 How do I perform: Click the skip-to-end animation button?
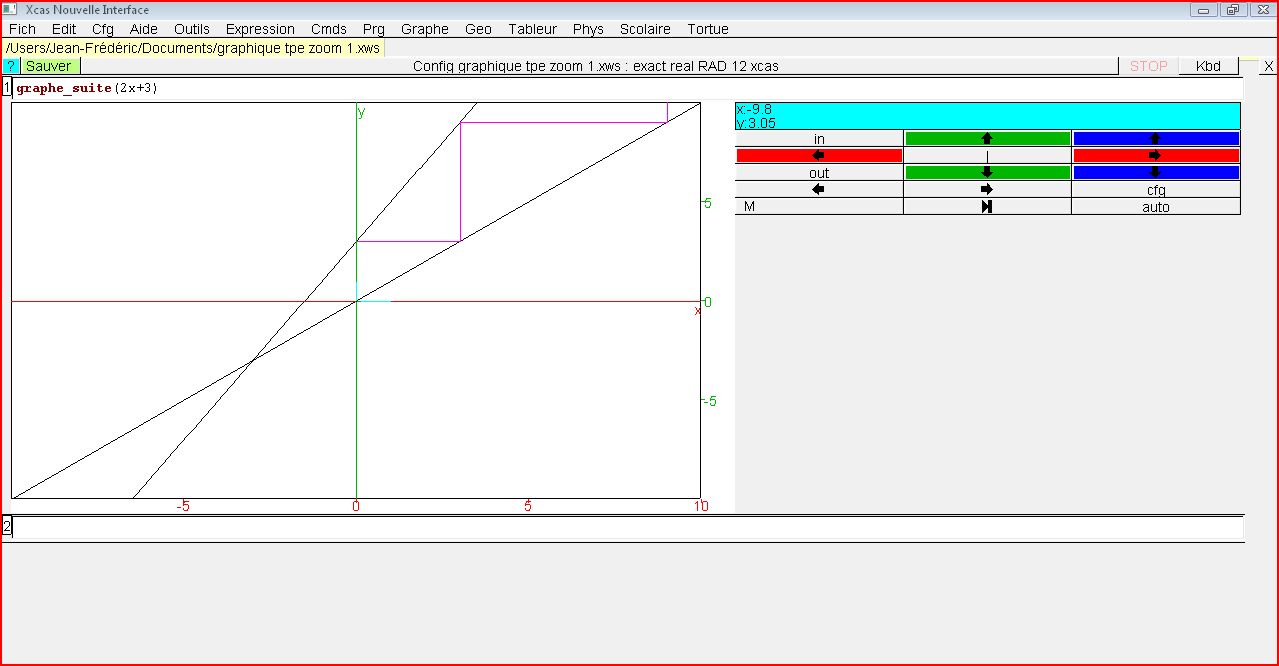(x=987, y=207)
